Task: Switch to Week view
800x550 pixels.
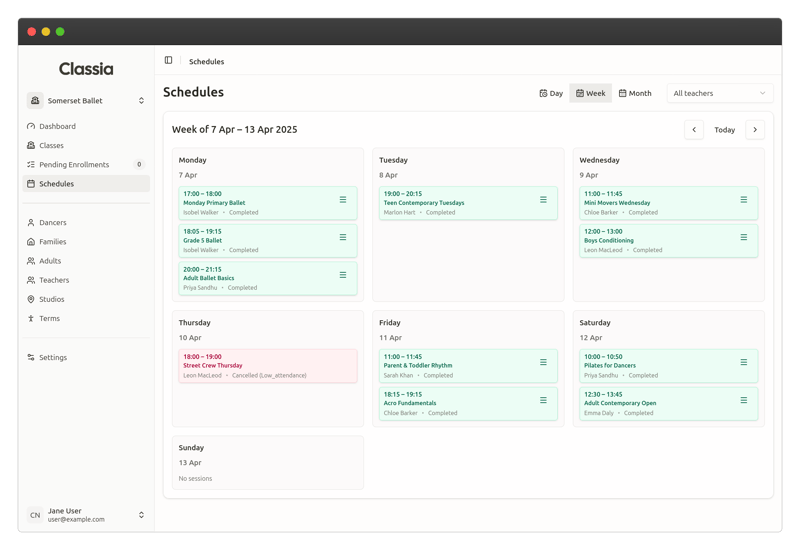Action: point(591,93)
